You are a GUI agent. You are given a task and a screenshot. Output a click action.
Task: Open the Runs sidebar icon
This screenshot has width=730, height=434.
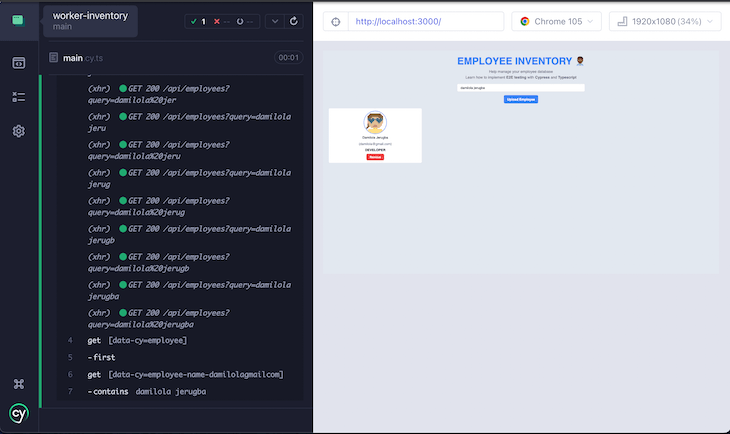[18, 62]
